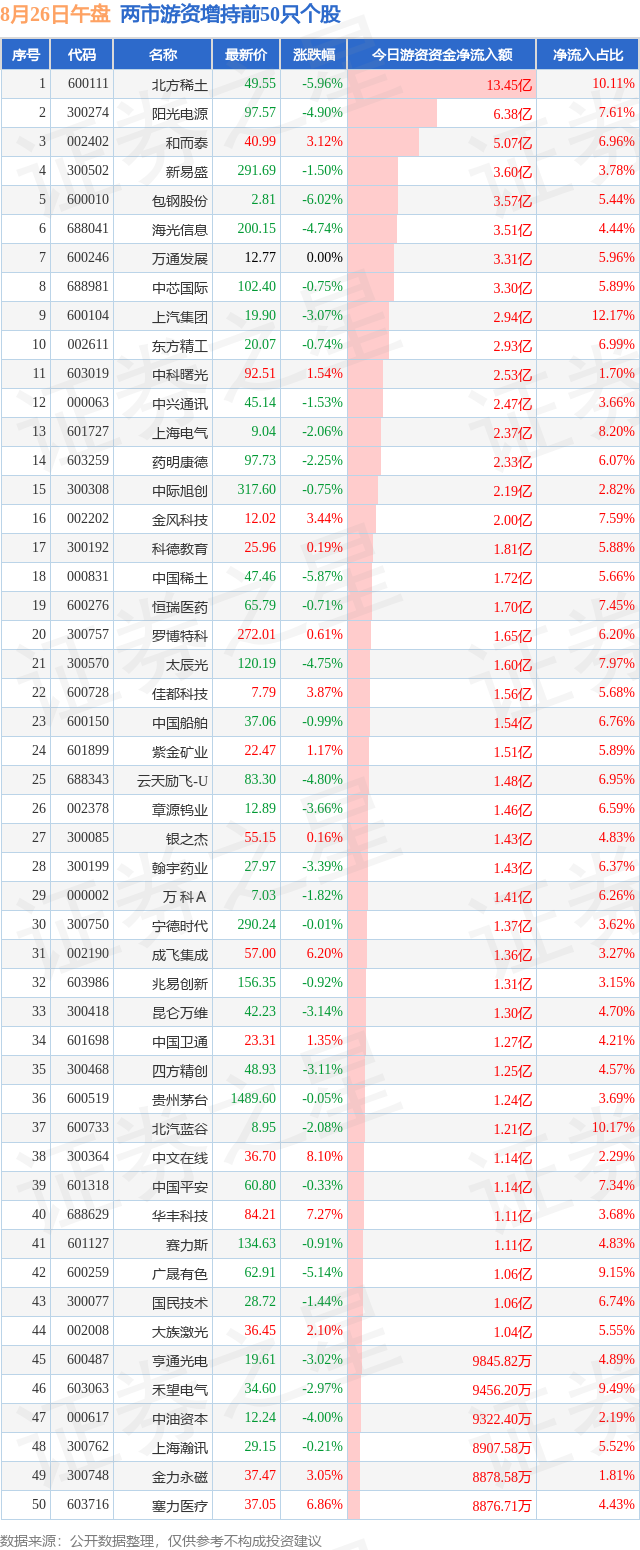Click the price 291.69 of 新易盛
The image size is (640, 1550).
[256, 171]
